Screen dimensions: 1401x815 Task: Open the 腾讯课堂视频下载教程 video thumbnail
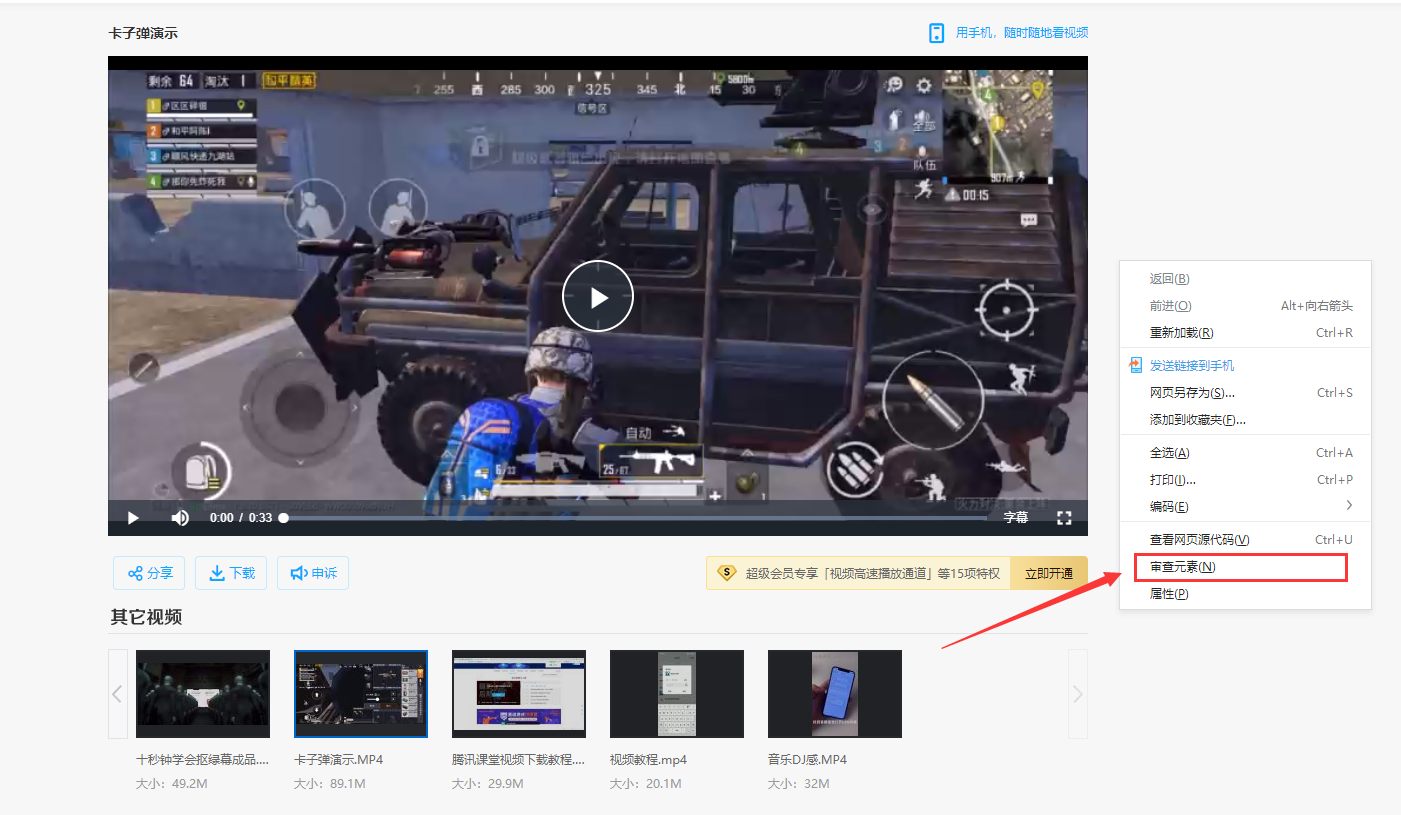point(518,694)
